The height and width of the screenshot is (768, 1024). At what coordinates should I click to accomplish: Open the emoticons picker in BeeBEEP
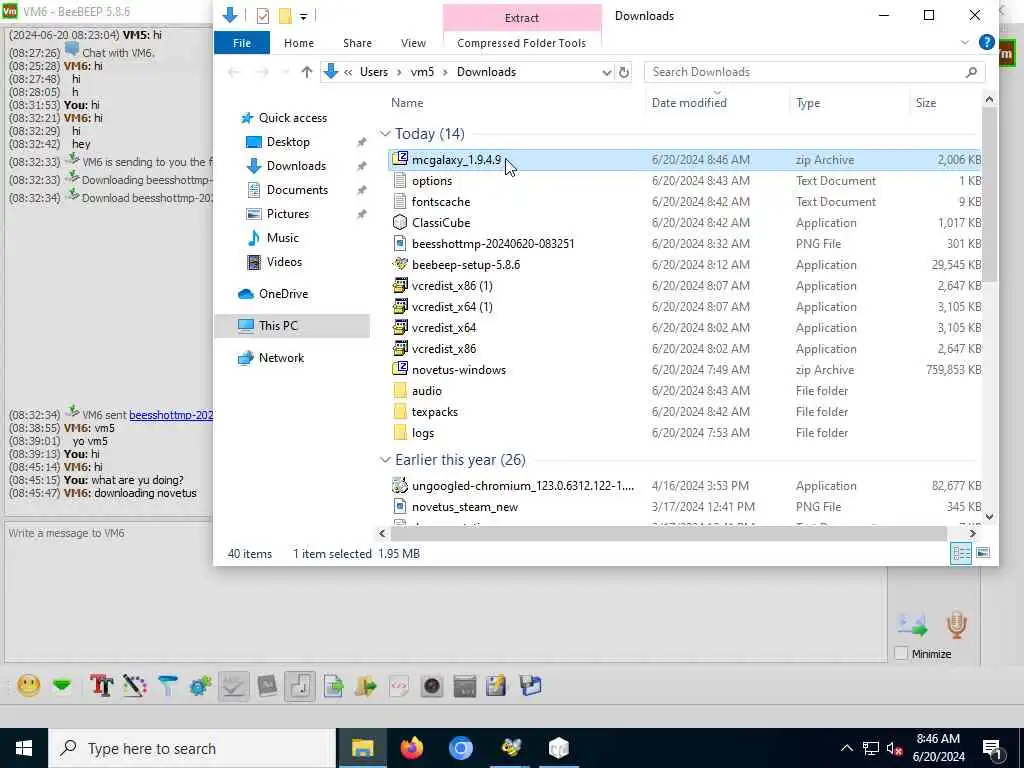29,686
